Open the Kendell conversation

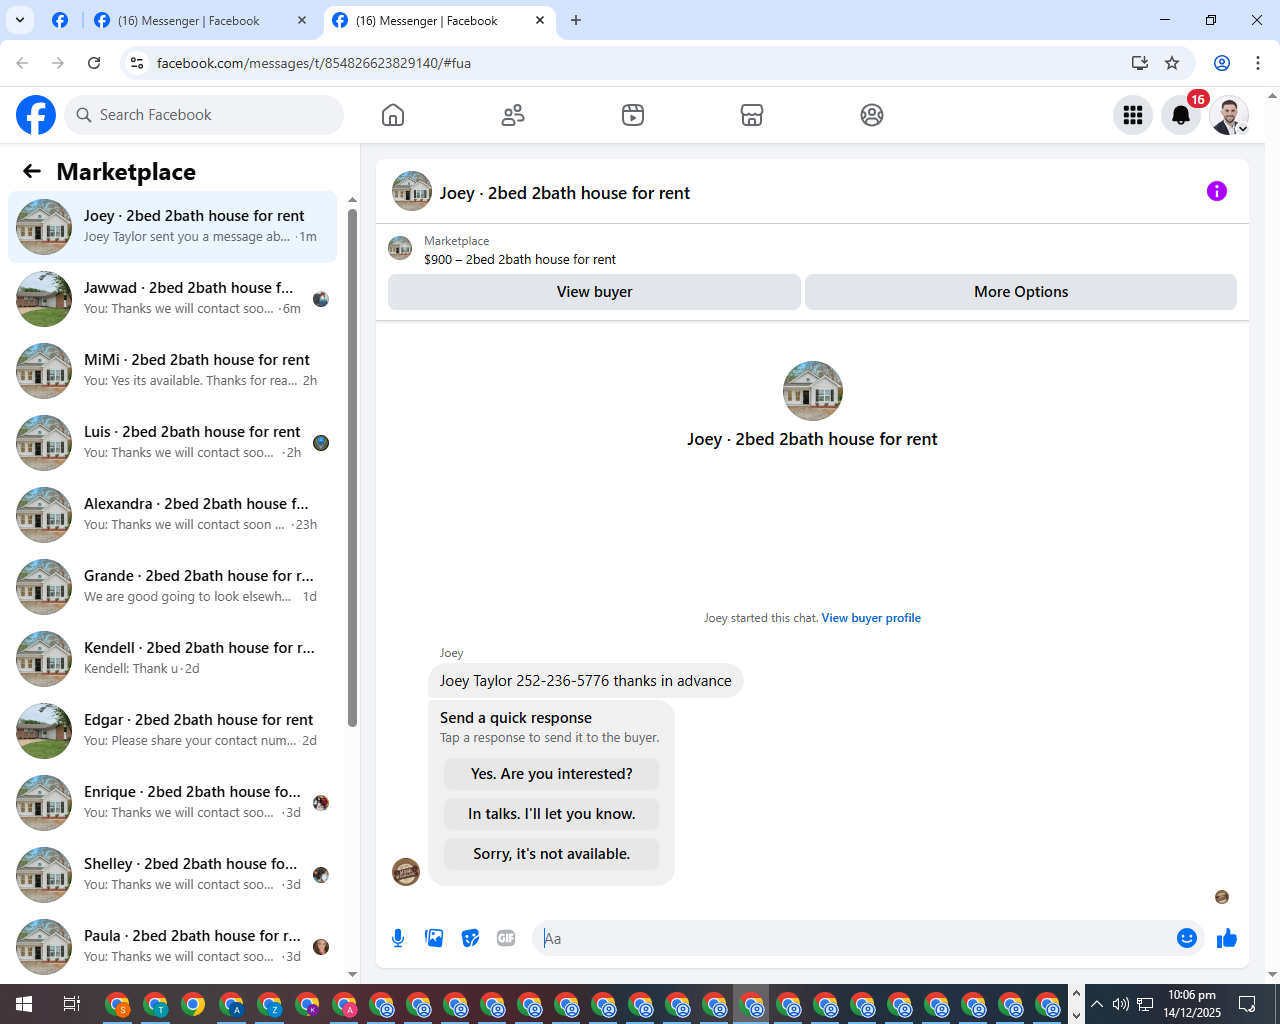(173, 659)
